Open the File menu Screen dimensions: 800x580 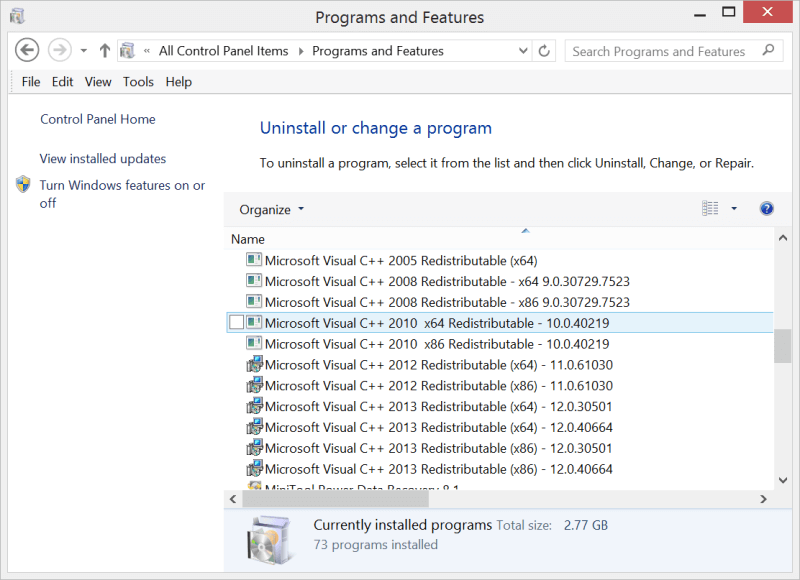pos(31,82)
